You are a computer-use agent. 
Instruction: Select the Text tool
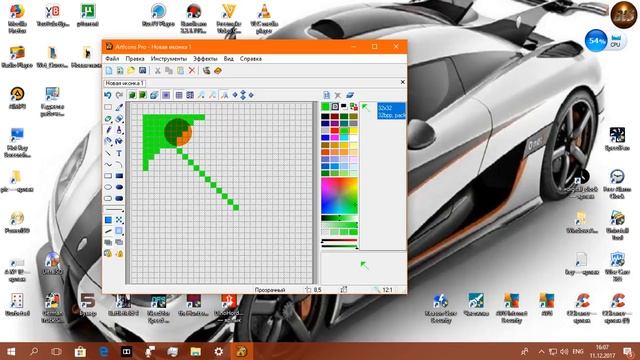point(119,153)
